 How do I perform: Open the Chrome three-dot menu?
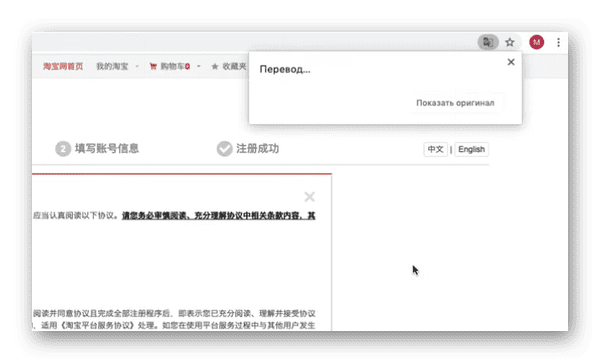pyautogui.click(x=558, y=42)
